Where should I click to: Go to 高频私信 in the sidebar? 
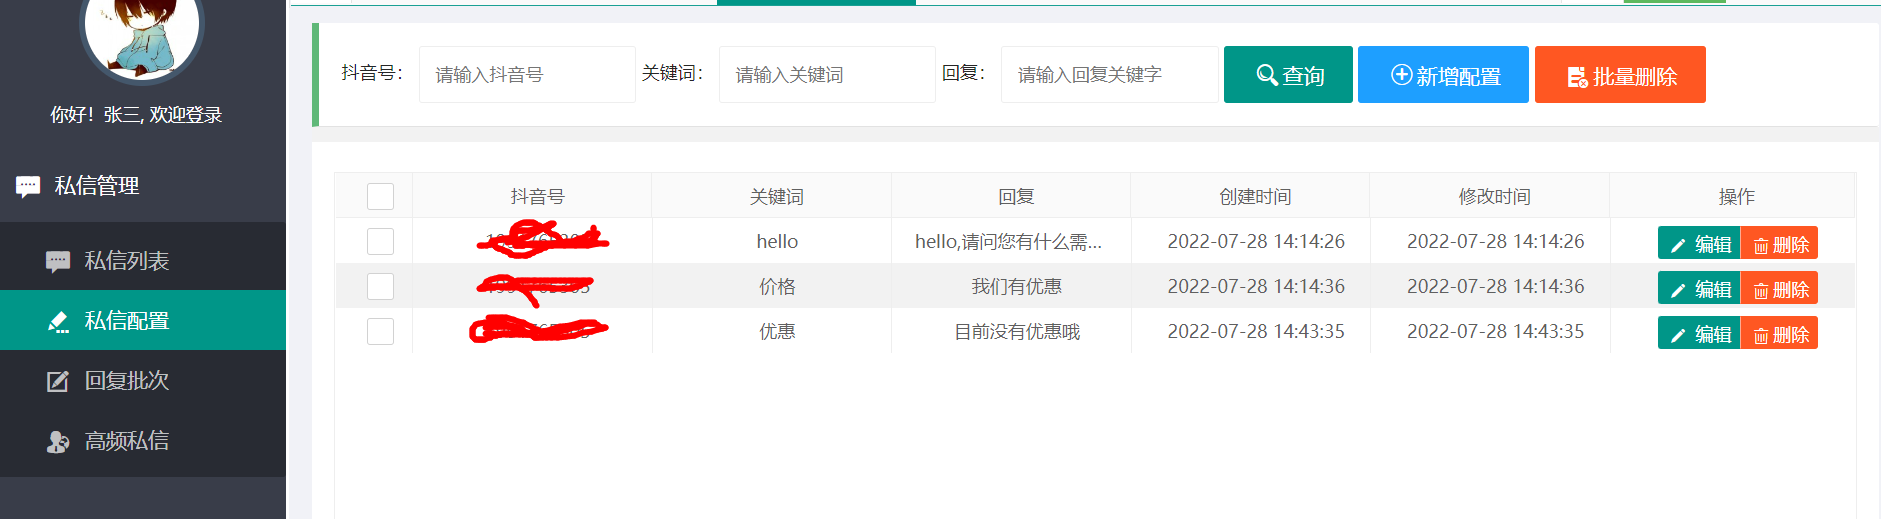(x=126, y=441)
